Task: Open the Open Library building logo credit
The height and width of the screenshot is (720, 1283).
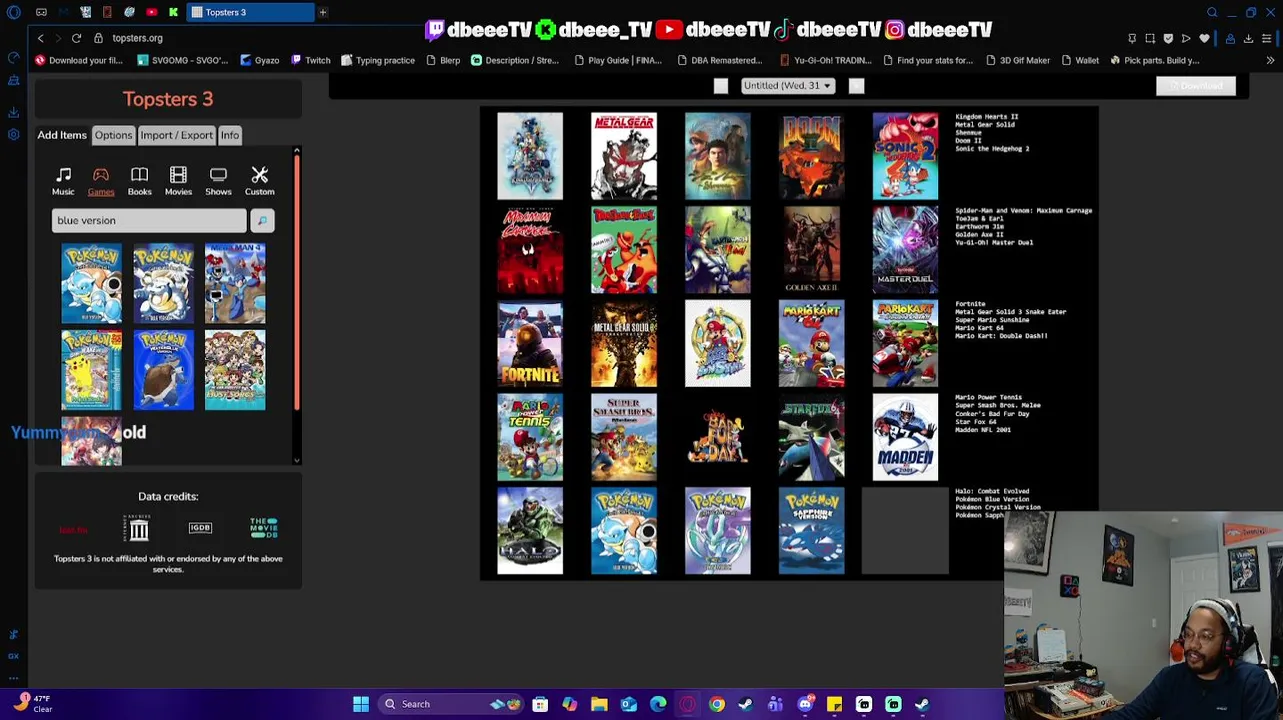Action: (138, 528)
